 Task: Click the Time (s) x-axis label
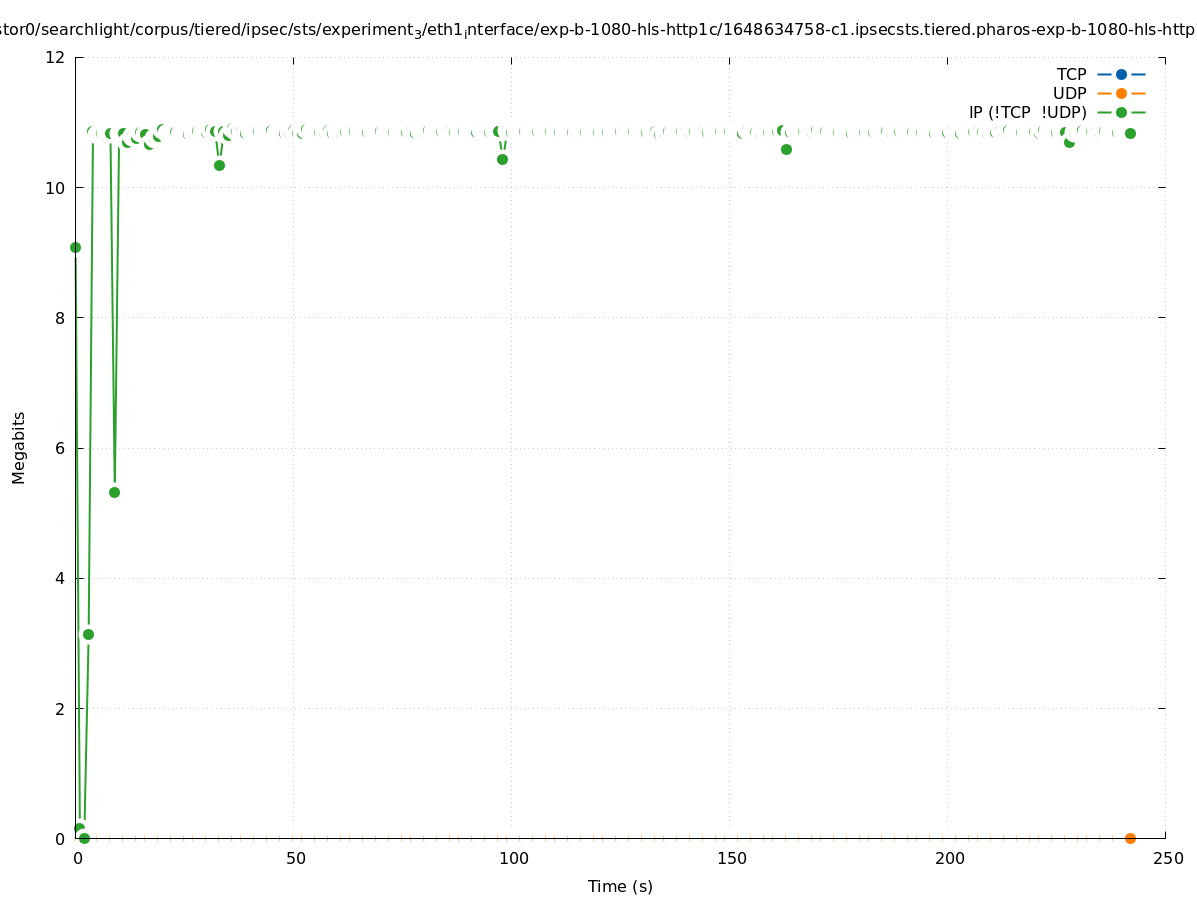coord(620,886)
